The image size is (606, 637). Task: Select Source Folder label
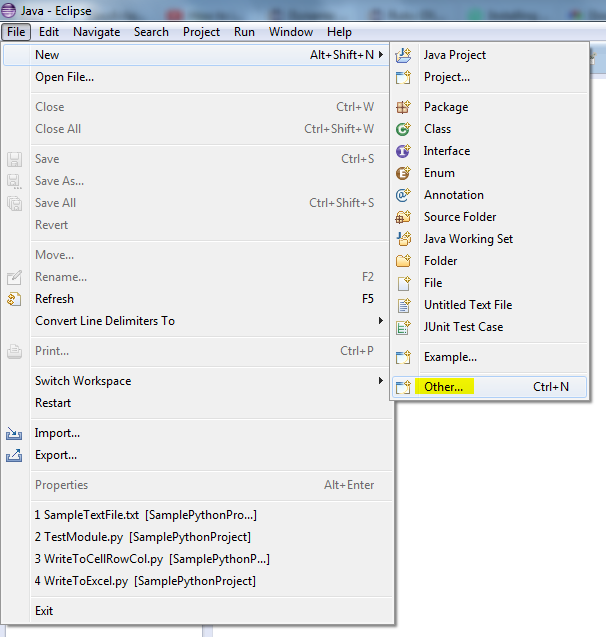click(x=460, y=217)
